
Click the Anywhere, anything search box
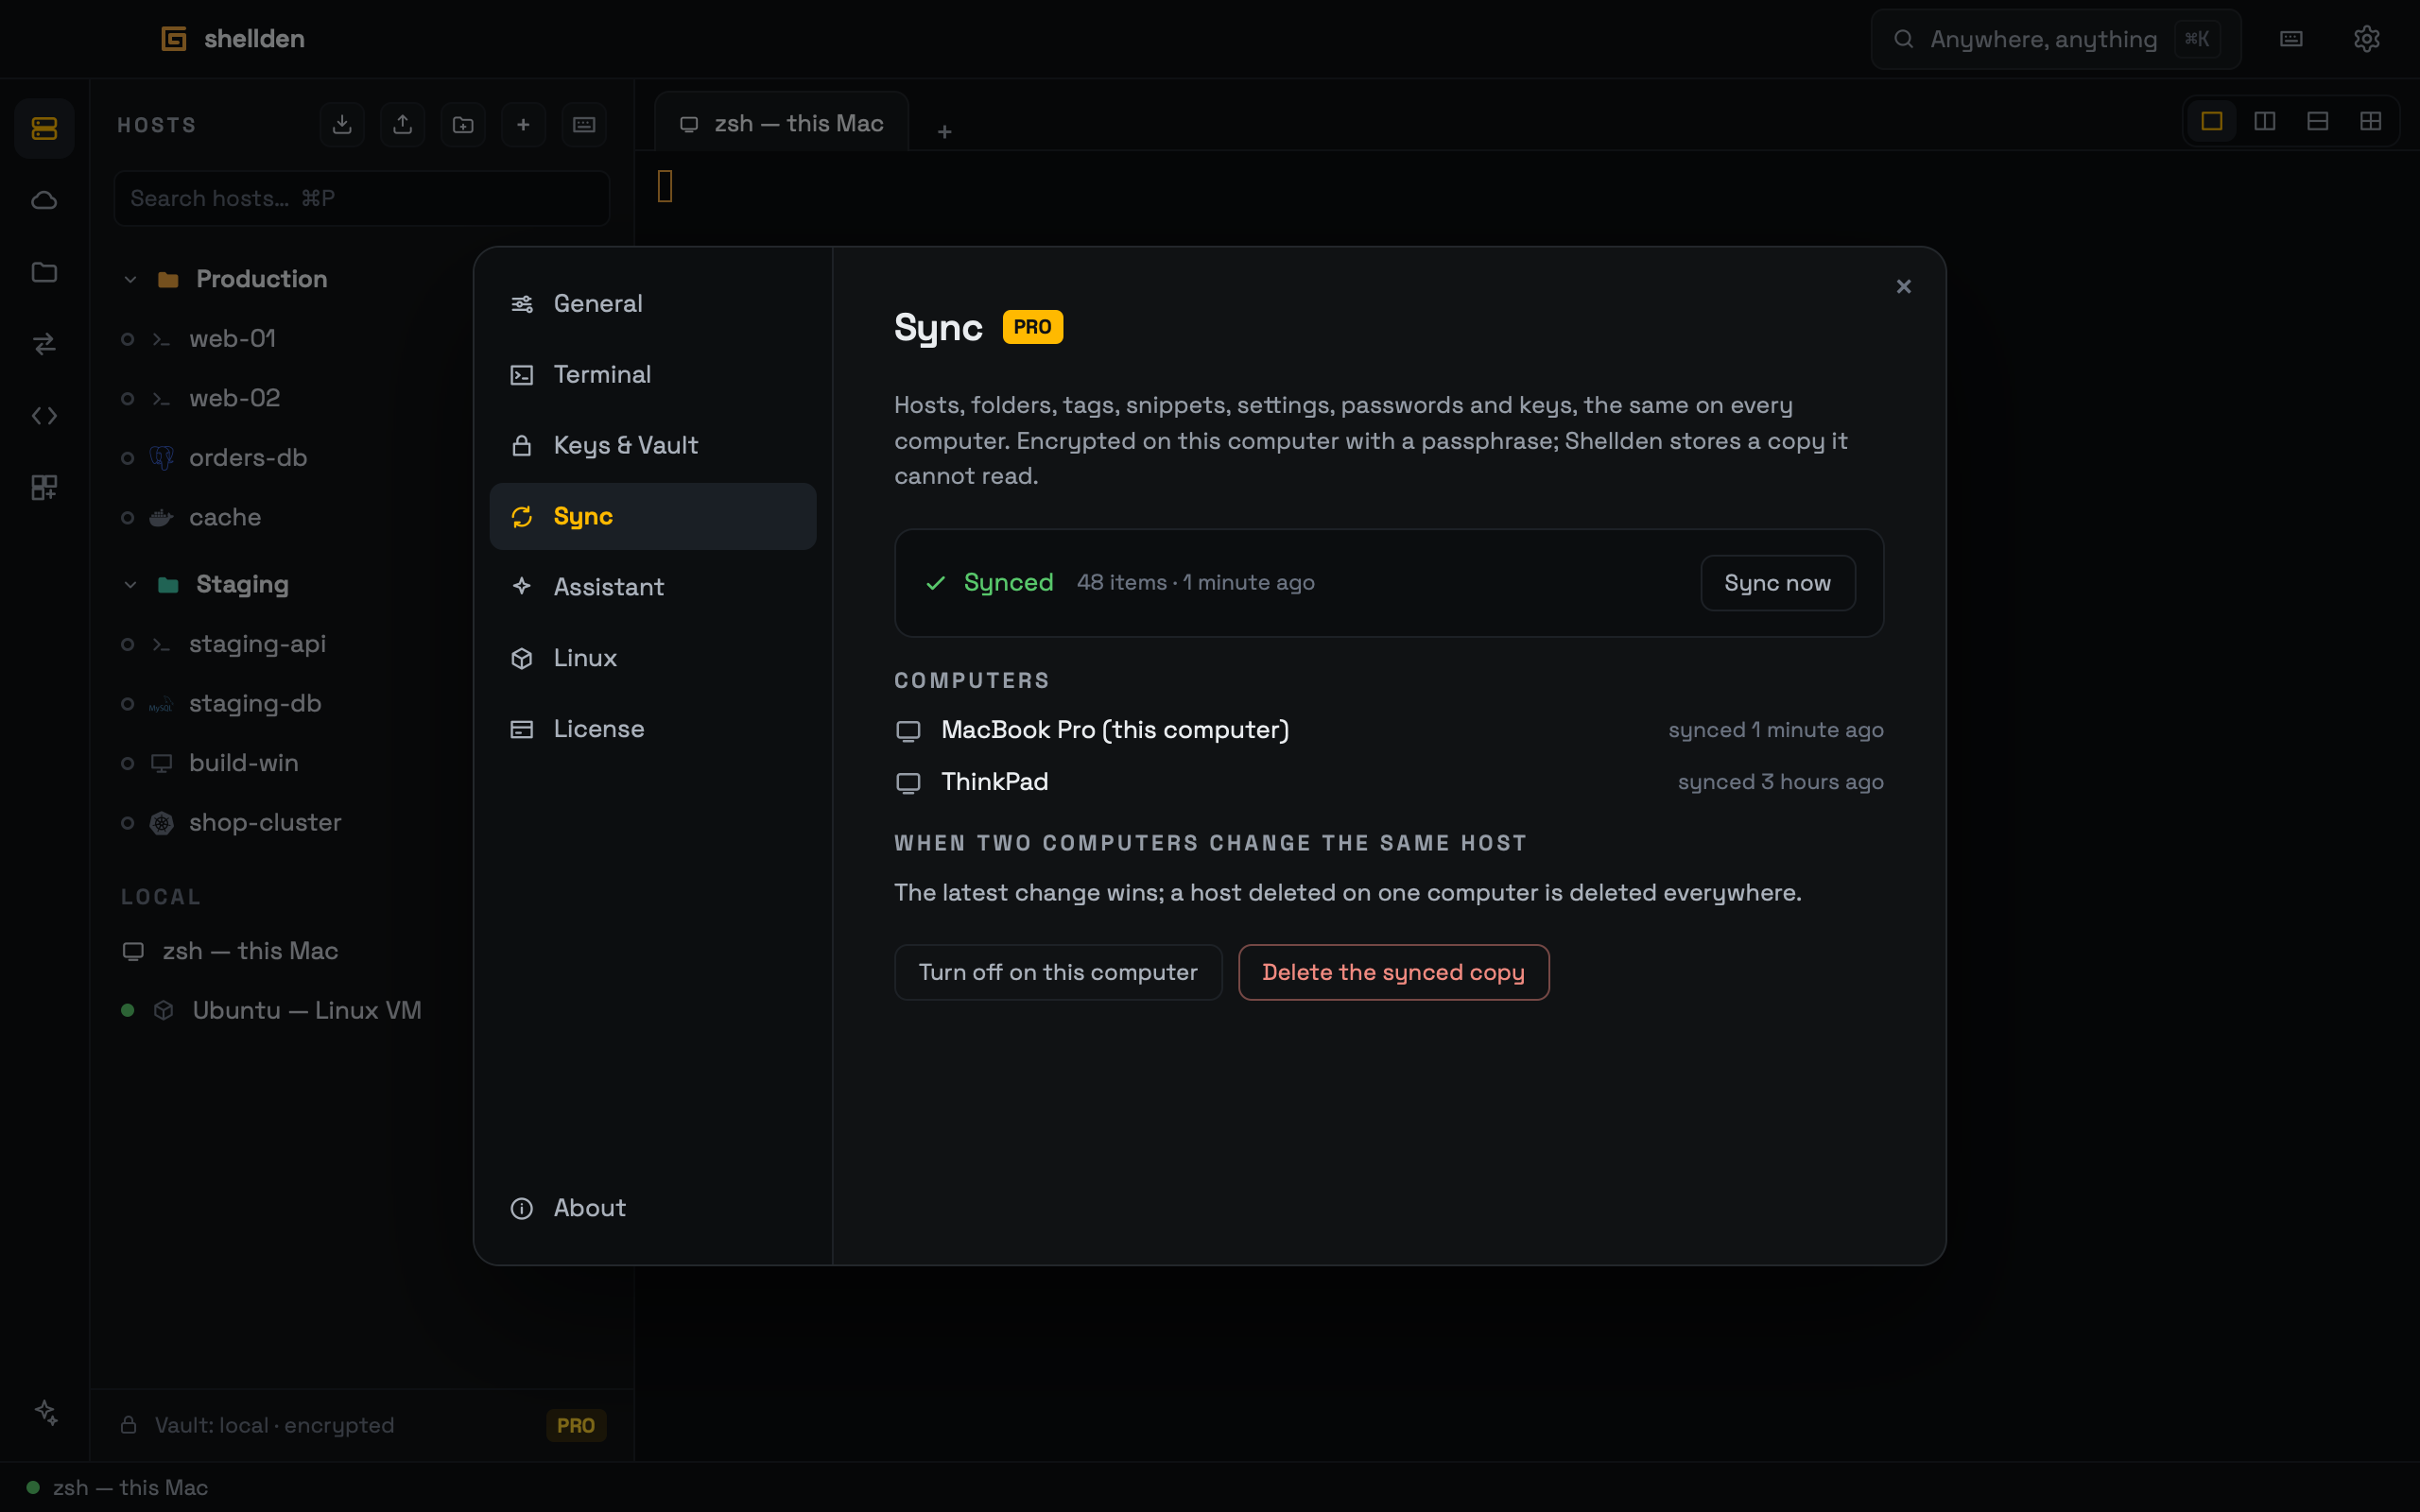[2056, 39]
